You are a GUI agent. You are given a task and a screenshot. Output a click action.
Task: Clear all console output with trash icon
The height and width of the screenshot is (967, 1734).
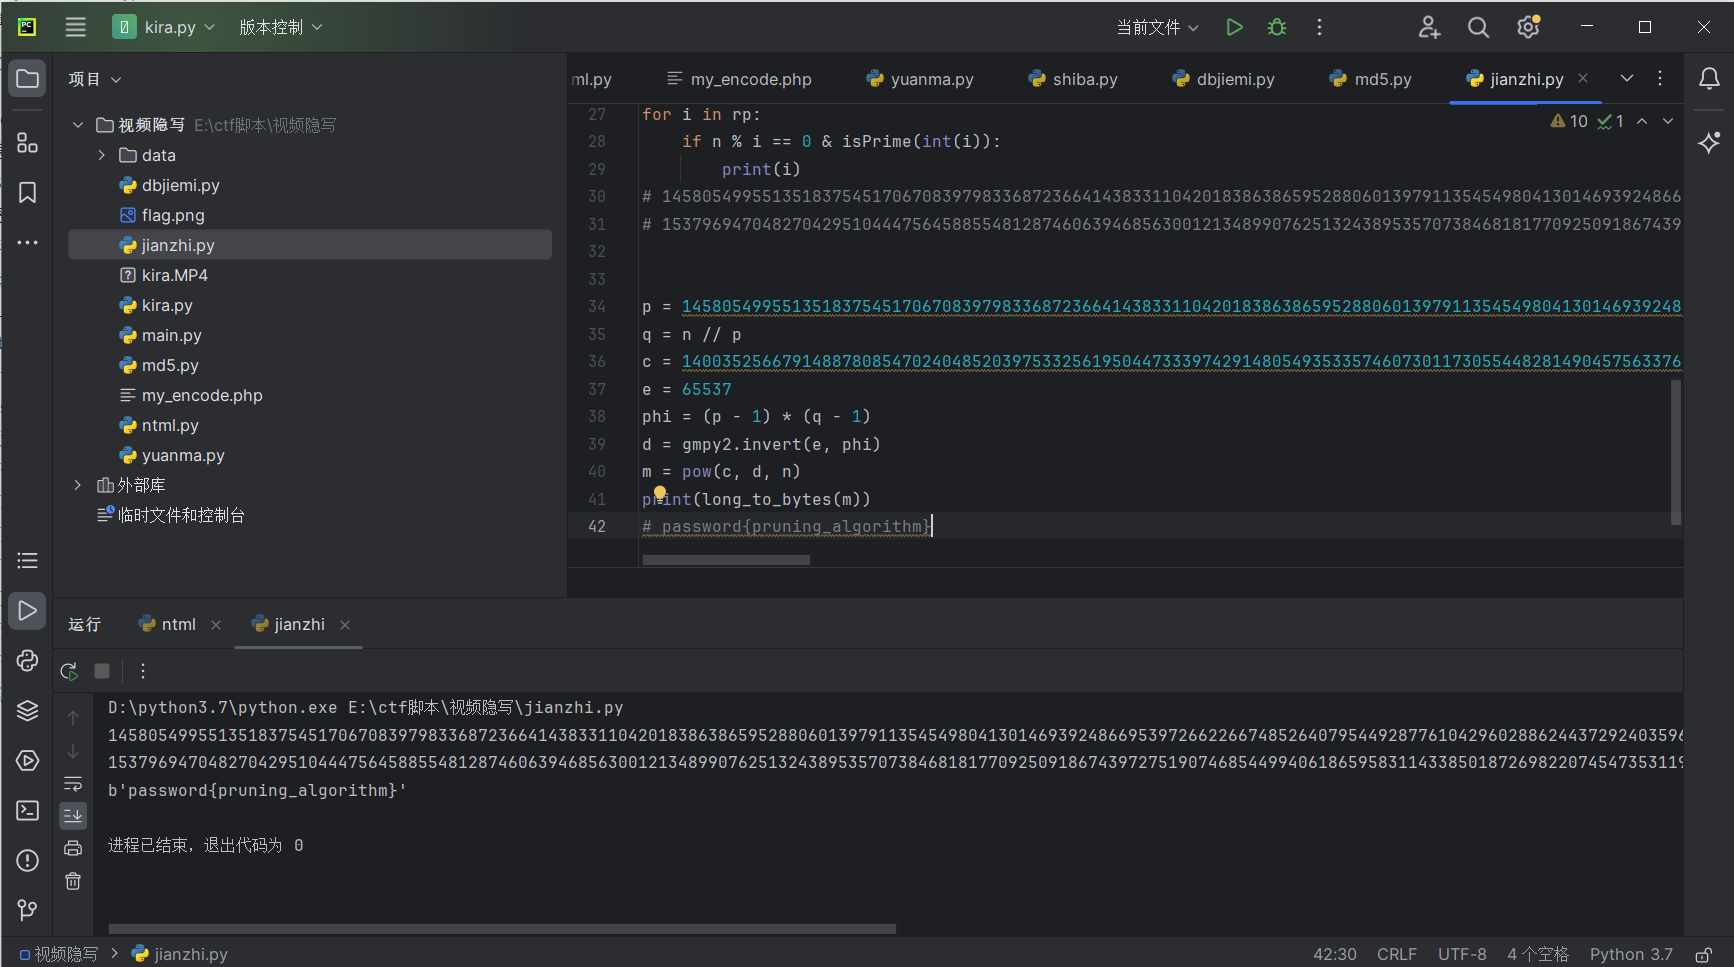(73, 881)
